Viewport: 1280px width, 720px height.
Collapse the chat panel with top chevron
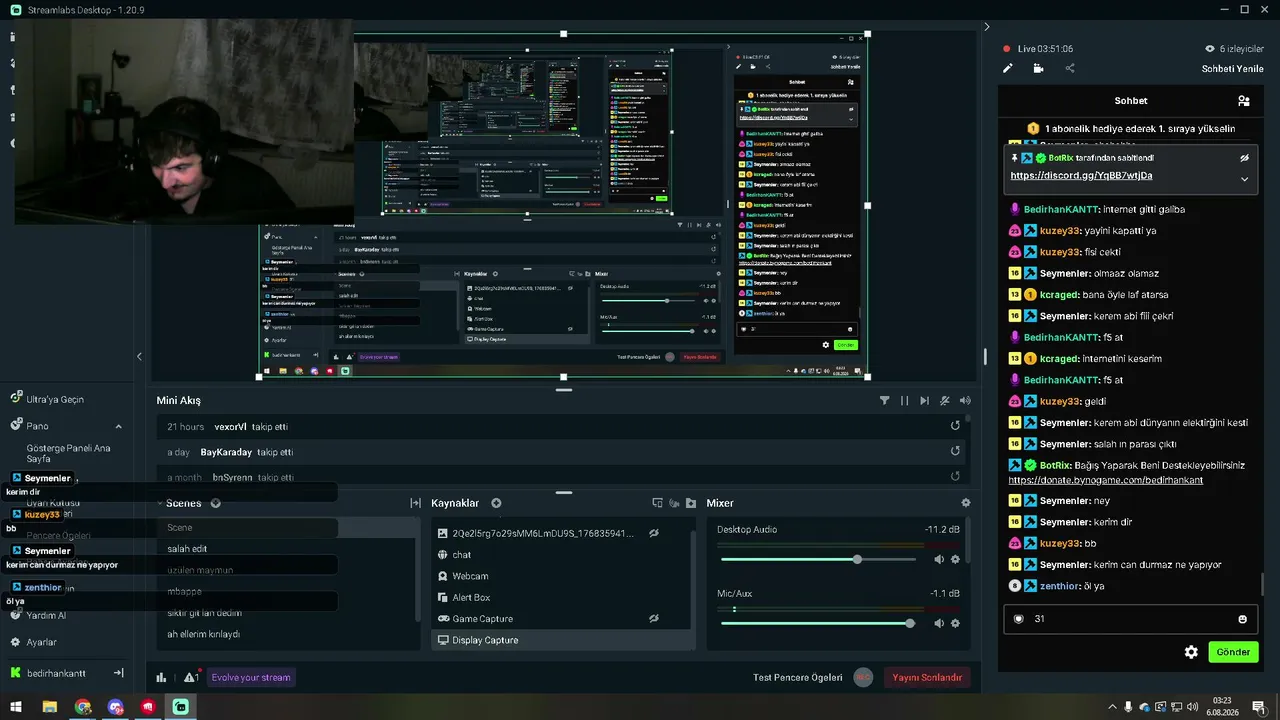click(986, 27)
